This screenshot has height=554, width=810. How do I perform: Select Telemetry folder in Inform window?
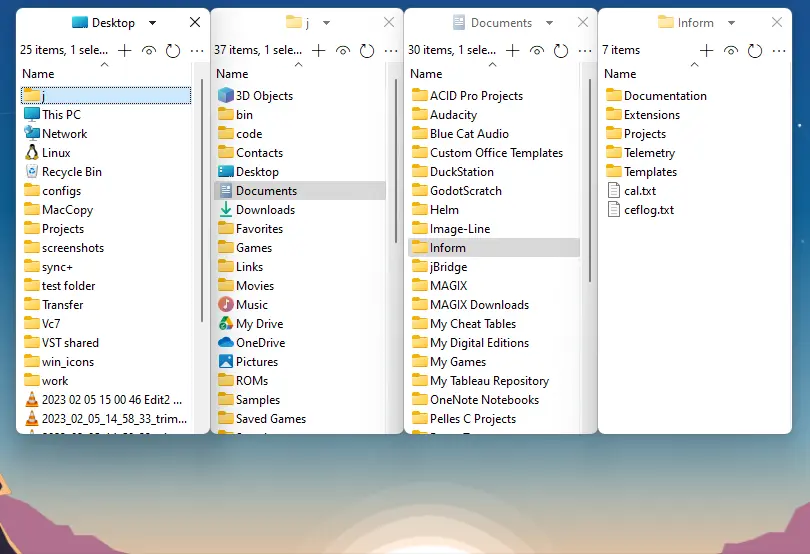click(641, 153)
